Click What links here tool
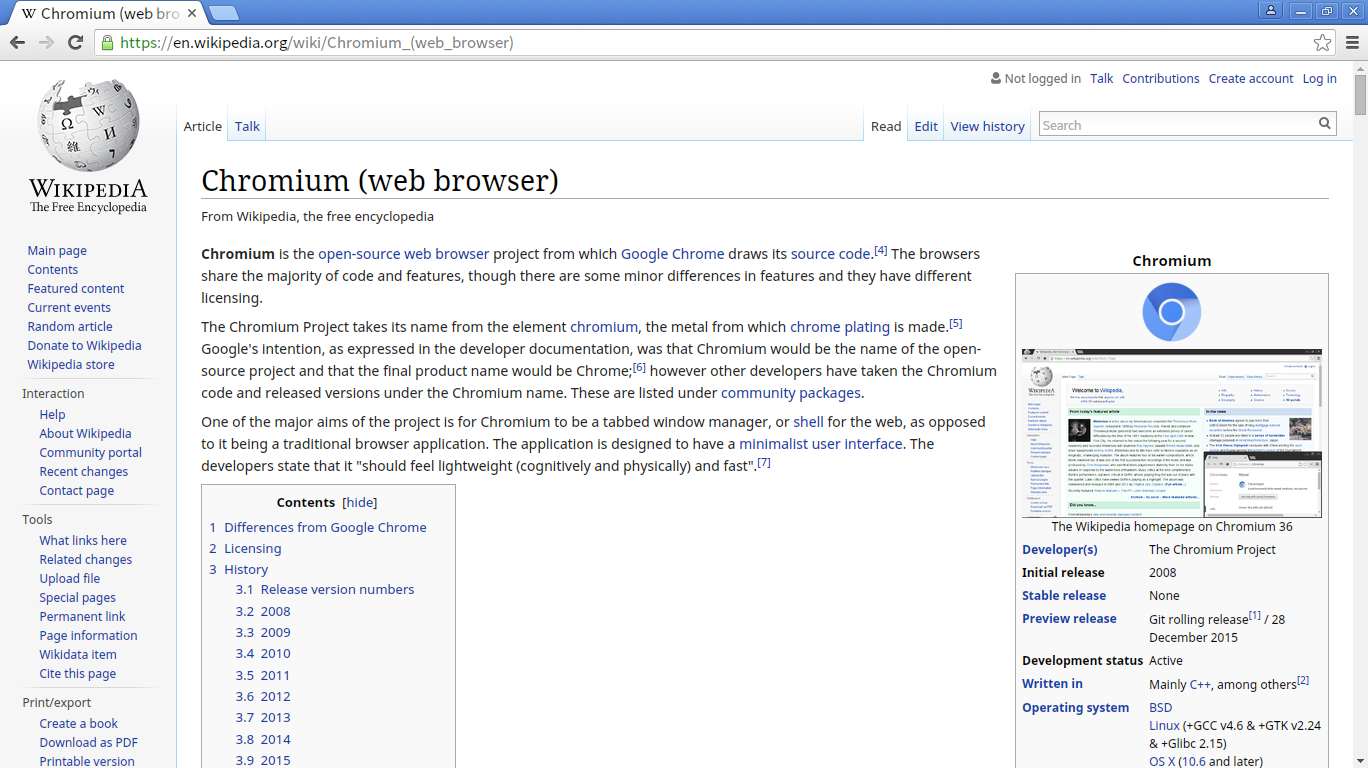The height and width of the screenshot is (768, 1368). (x=83, y=541)
